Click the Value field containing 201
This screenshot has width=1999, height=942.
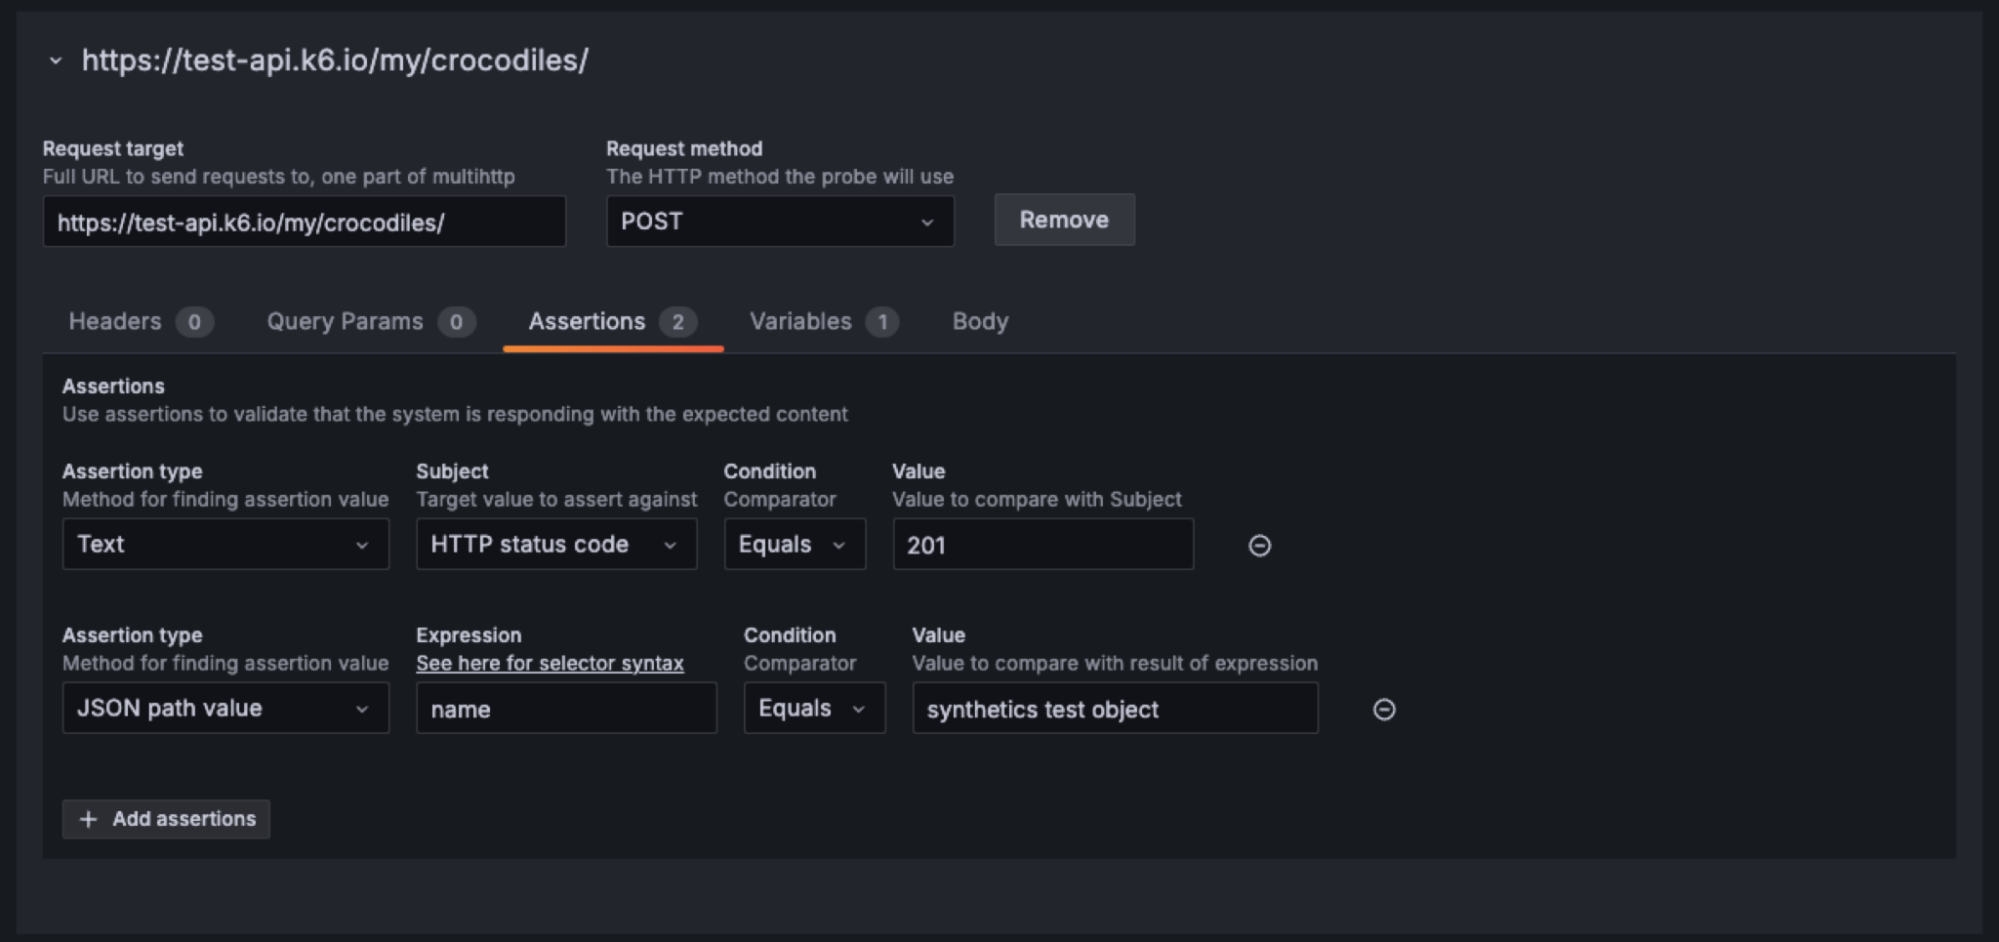click(x=1042, y=544)
